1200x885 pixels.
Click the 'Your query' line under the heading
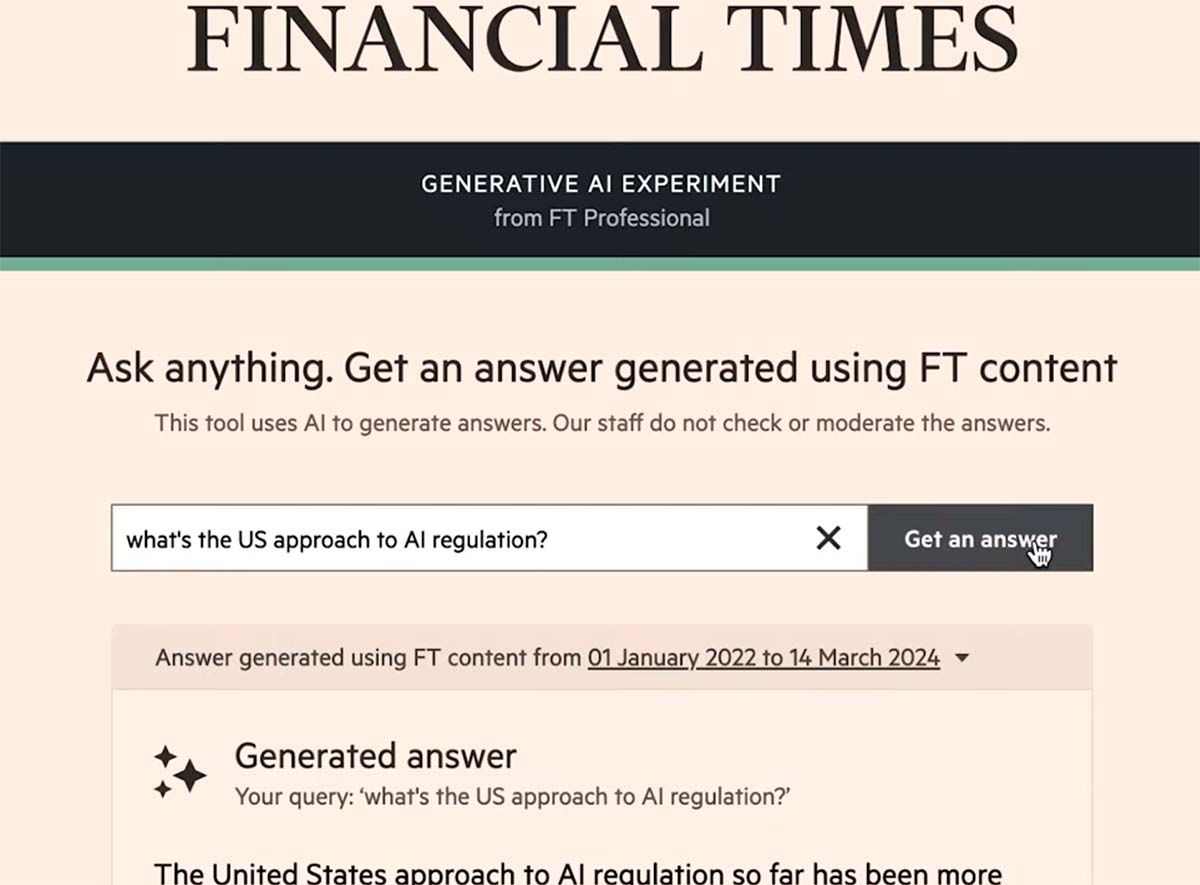[512, 797]
